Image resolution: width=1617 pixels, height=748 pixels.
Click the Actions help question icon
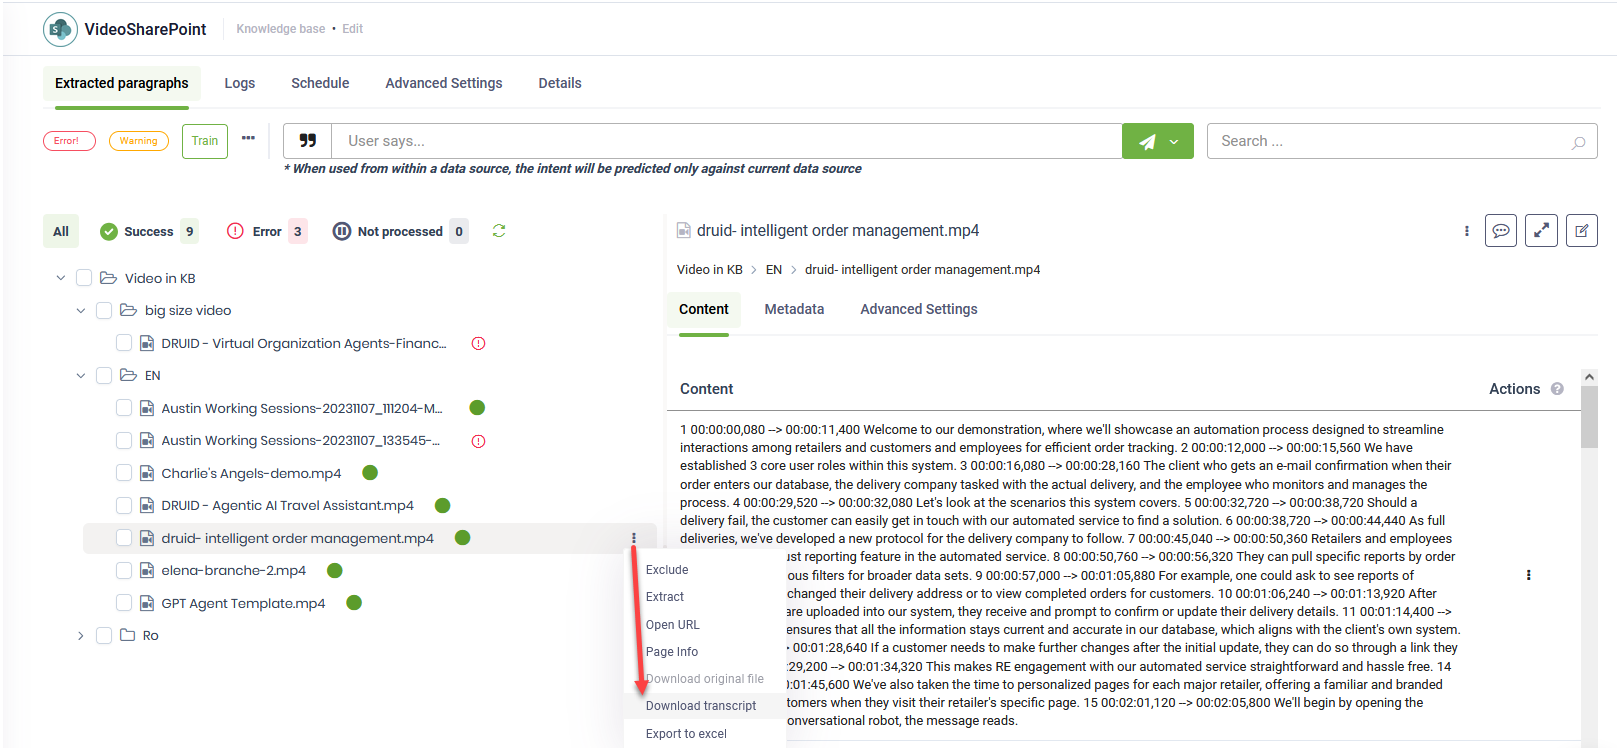coord(1557,389)
